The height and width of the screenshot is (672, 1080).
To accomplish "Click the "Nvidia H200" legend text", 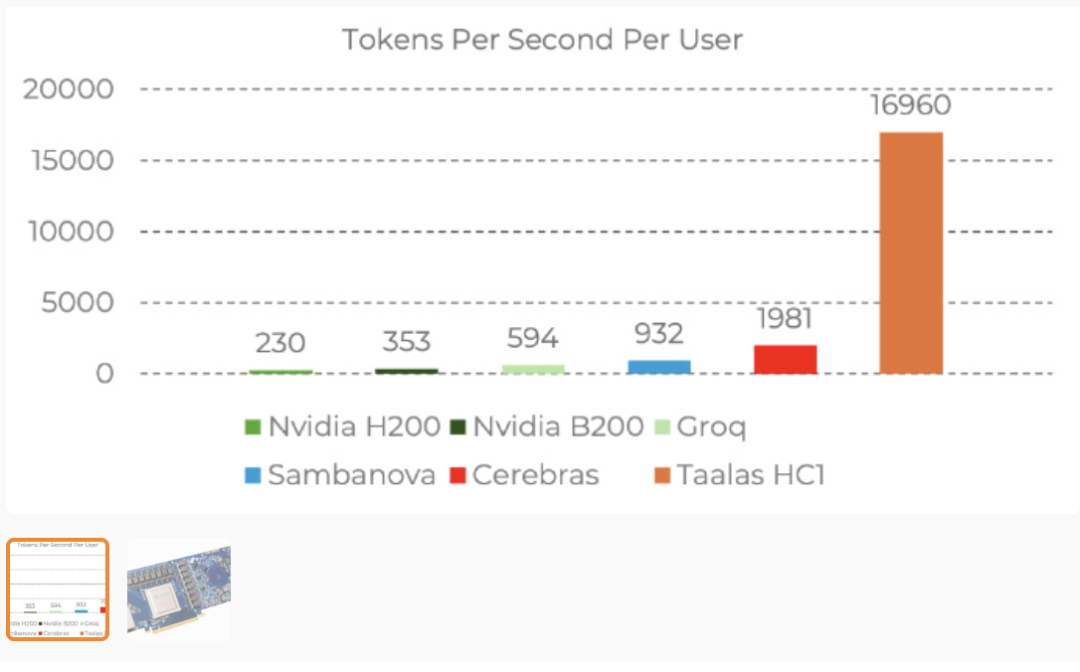I will (x=354, y=428).
